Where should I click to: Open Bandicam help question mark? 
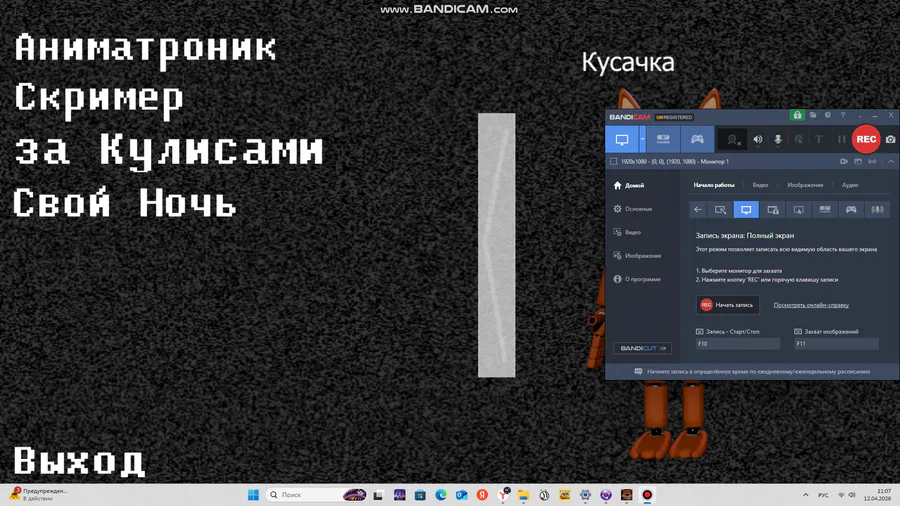coord(843,115)
